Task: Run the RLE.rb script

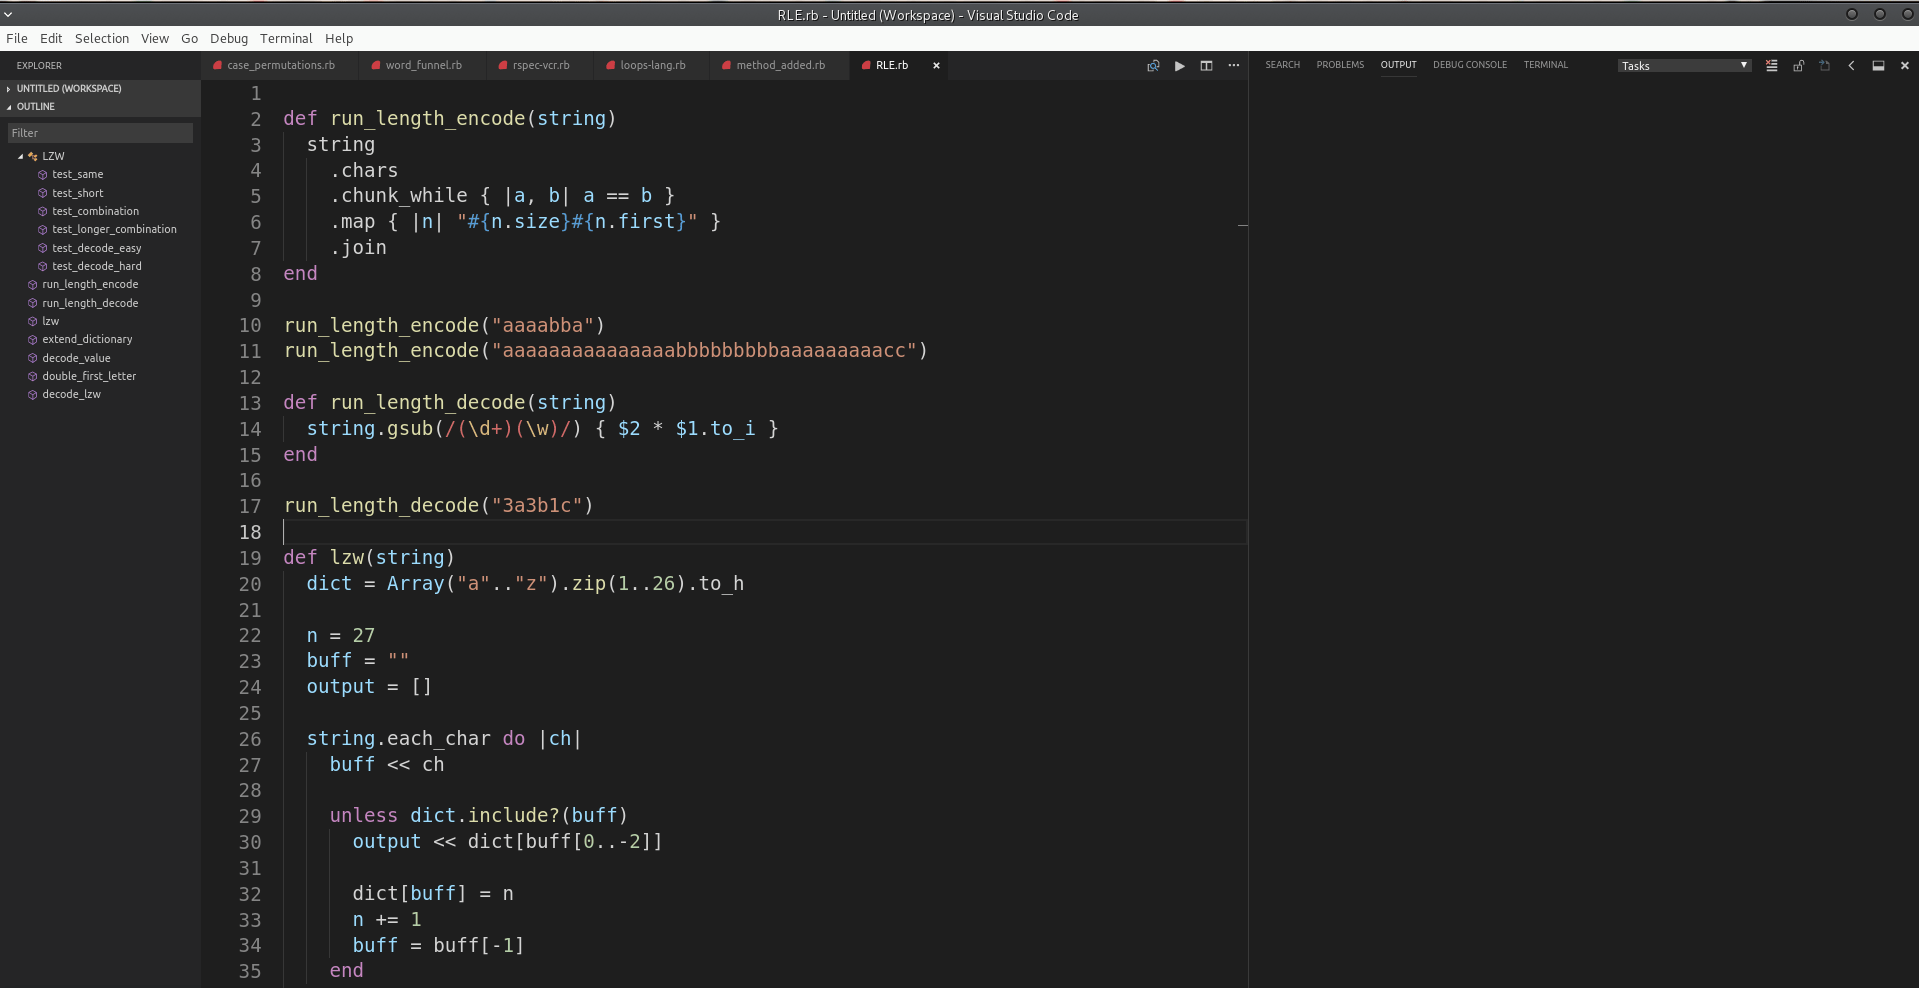Action: click(x=1179, y=66)
